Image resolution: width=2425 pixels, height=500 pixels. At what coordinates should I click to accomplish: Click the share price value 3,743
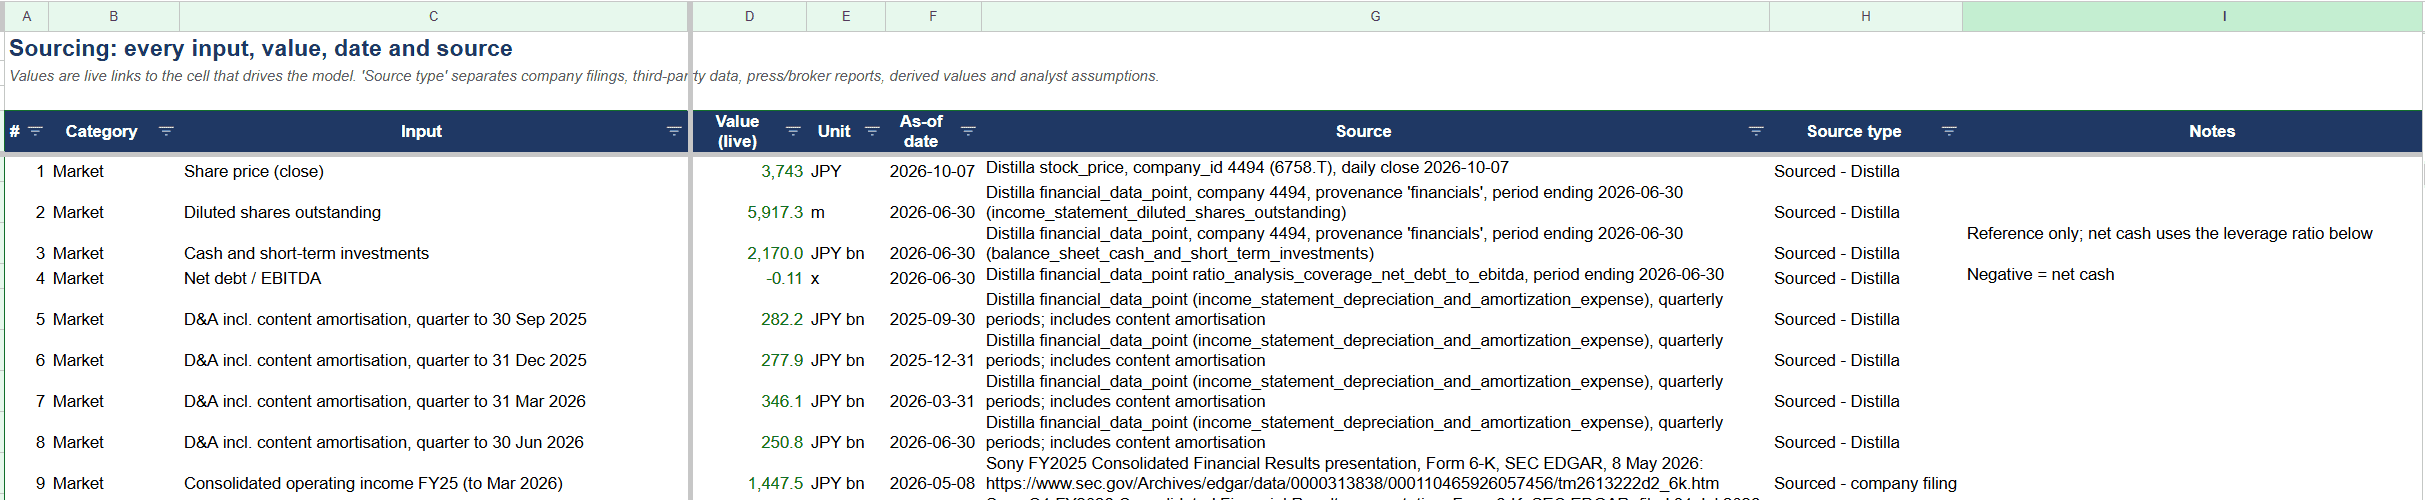781,172
